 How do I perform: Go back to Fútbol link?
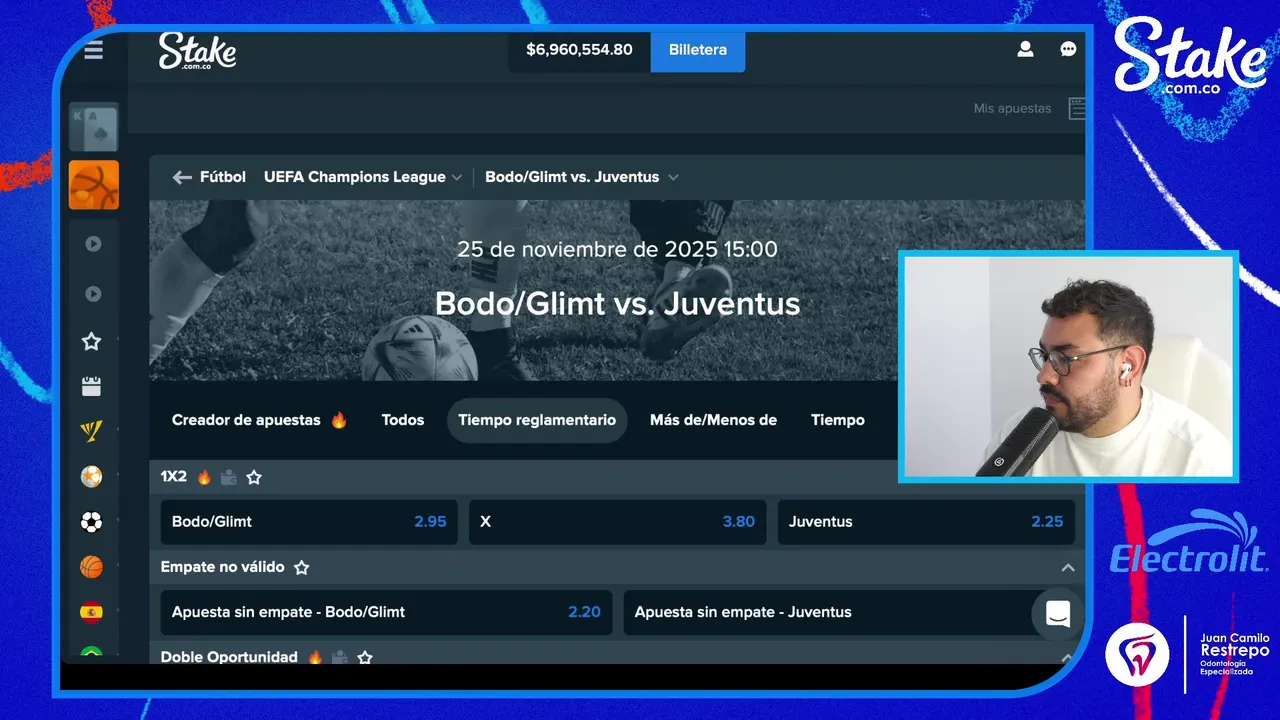(223, 177)
